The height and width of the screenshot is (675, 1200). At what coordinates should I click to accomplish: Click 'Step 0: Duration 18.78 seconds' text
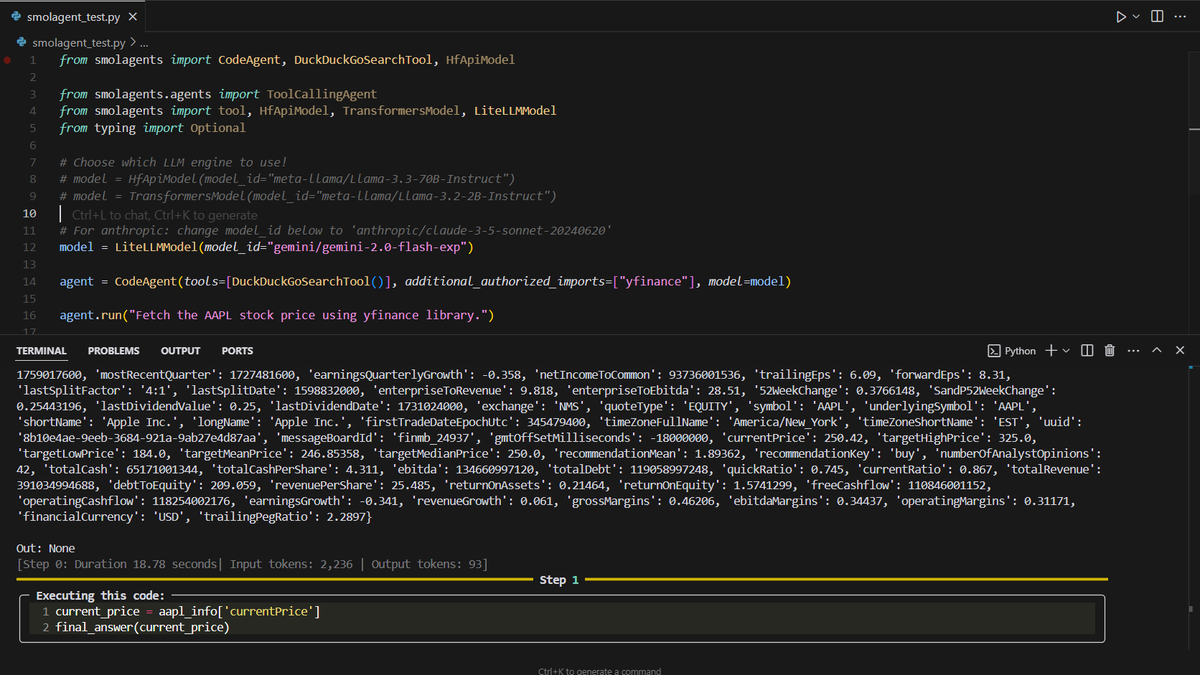click(x=117, y=564)
